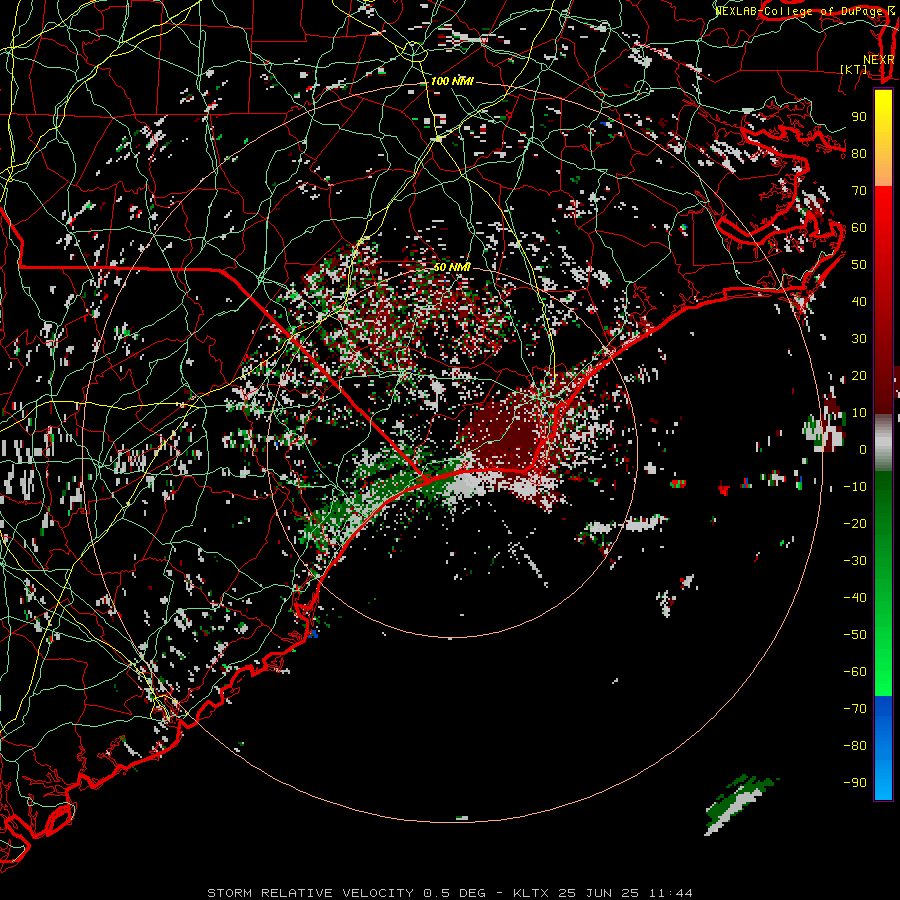Click the -60 value on the velocity scale

coord(855,672)
